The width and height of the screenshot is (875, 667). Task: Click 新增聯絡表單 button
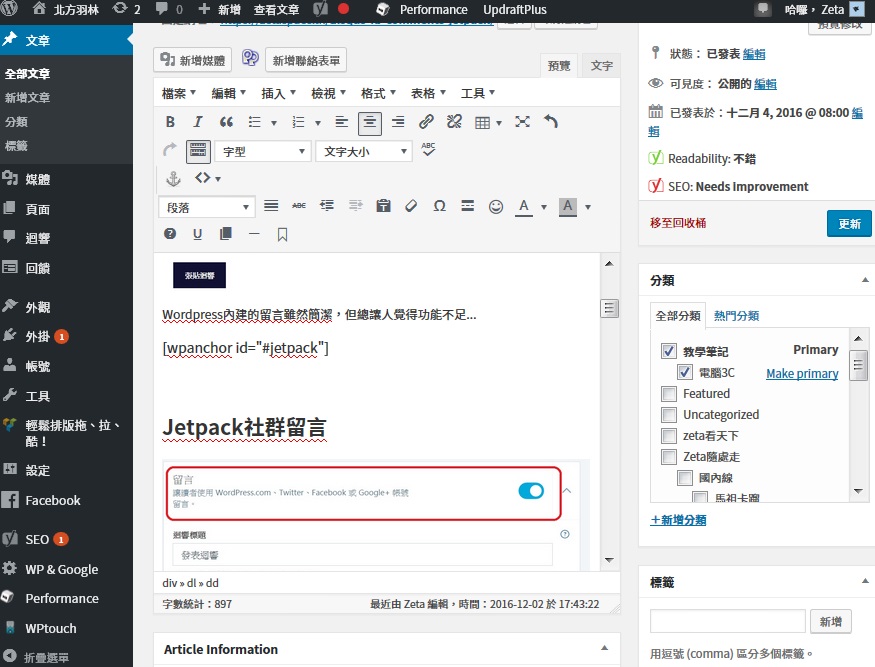(x=306, y=60)
